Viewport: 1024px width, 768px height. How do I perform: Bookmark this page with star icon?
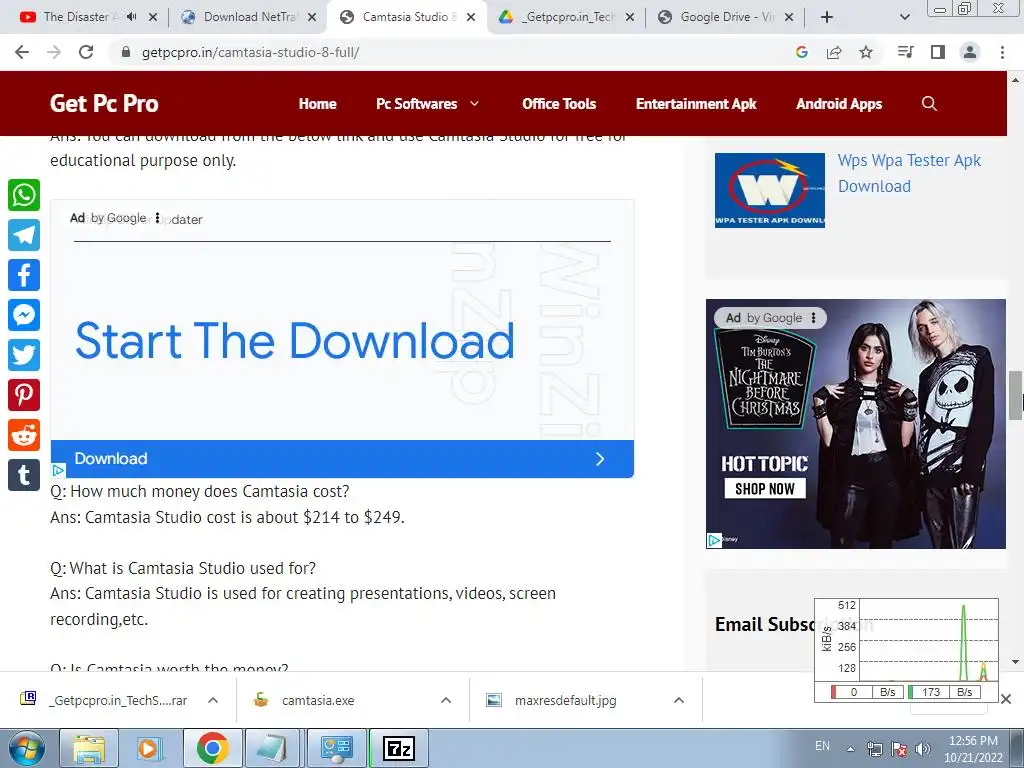pos(866,52)
